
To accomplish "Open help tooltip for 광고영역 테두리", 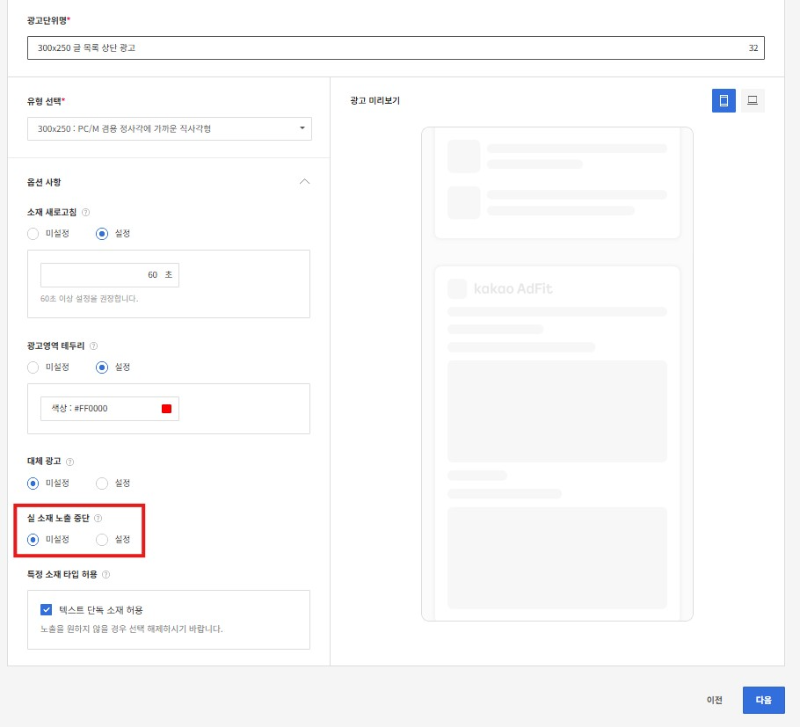I will (x=93, y=346).
